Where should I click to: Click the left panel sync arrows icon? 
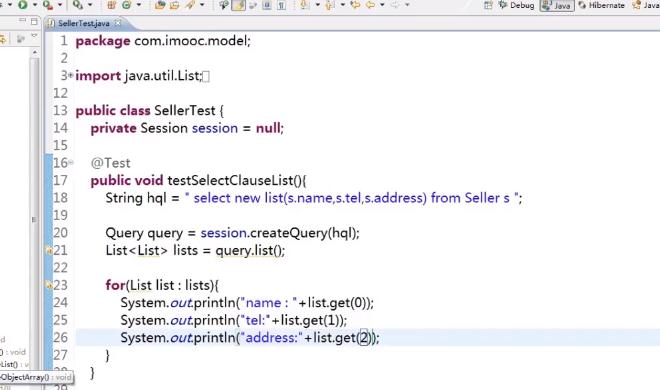pyautogui.click(x=3, y=39)
